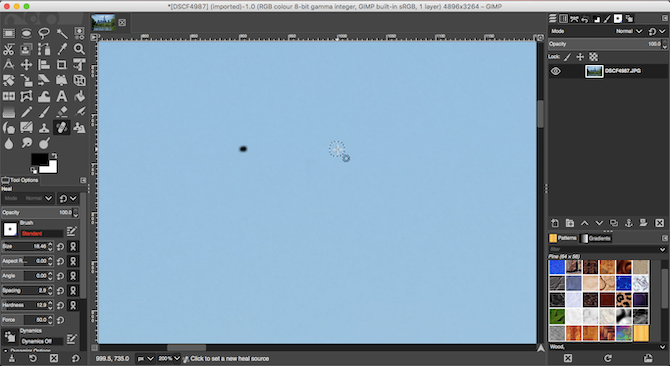The image size is (670, 366).
Task: Select the Fuzzy Select magic wand tool
Action: tap(62, 33)
